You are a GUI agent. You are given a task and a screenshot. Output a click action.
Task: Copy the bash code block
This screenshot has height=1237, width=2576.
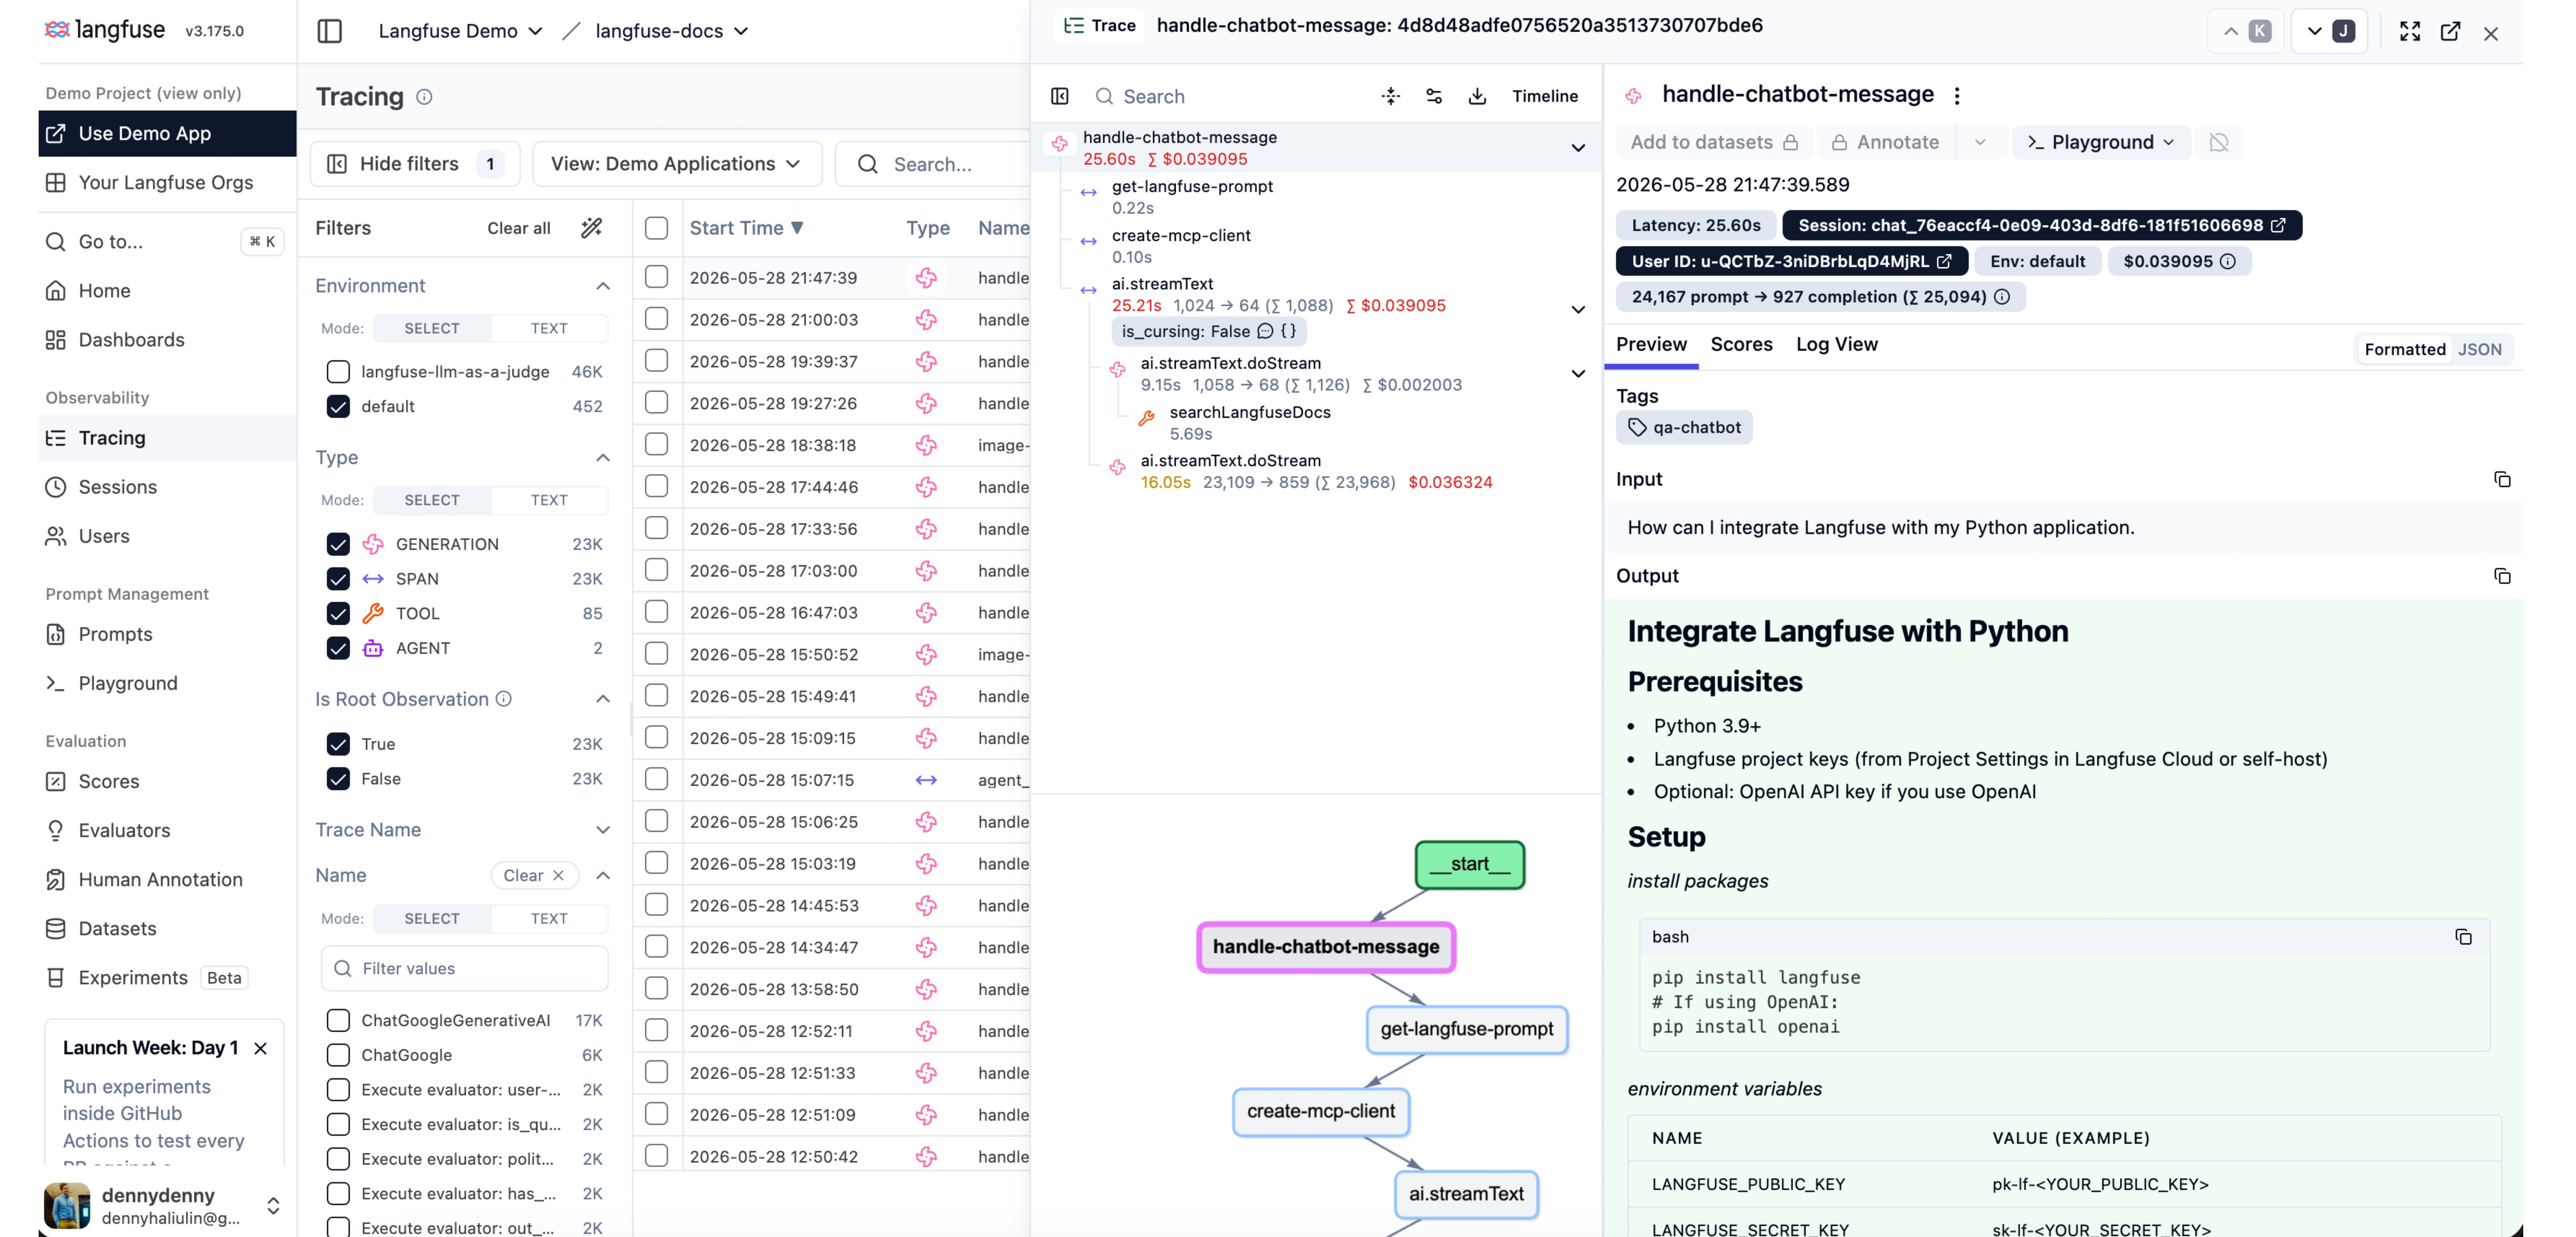(2463, 937)
